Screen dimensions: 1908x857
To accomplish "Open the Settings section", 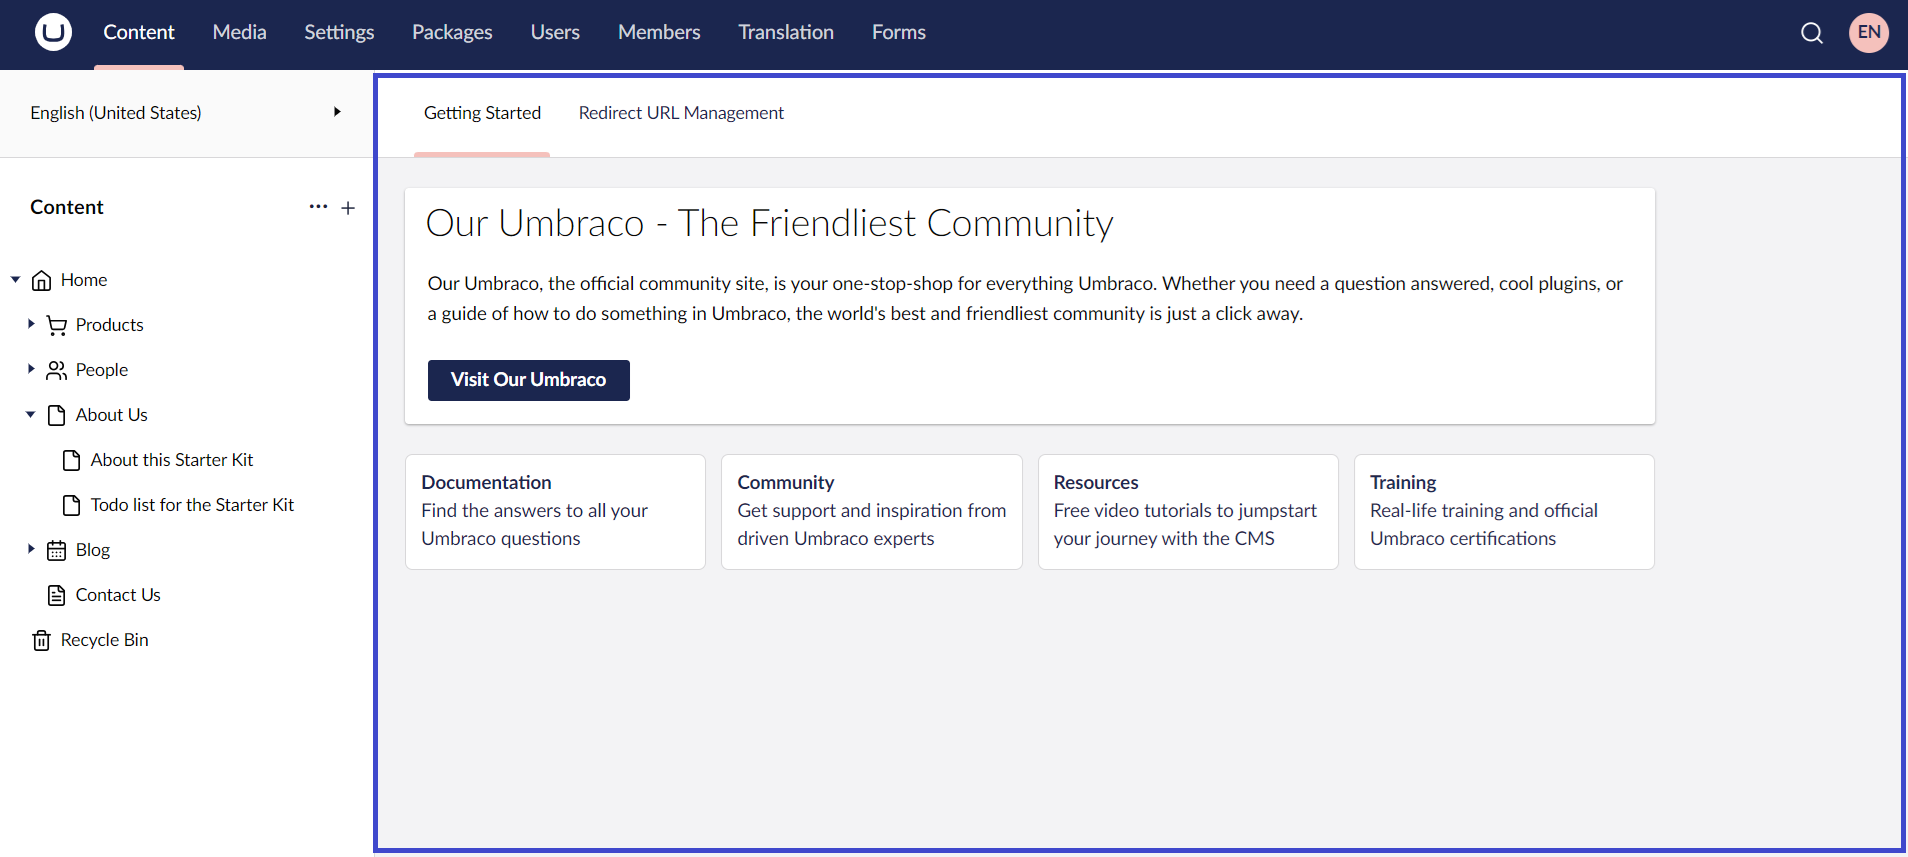I will 339,32.
